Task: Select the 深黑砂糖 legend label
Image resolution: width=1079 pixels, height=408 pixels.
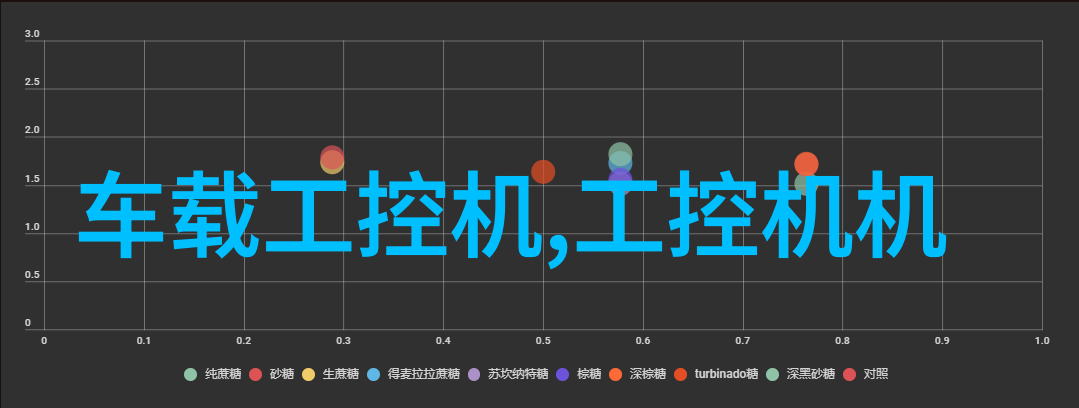Action: 811,374
